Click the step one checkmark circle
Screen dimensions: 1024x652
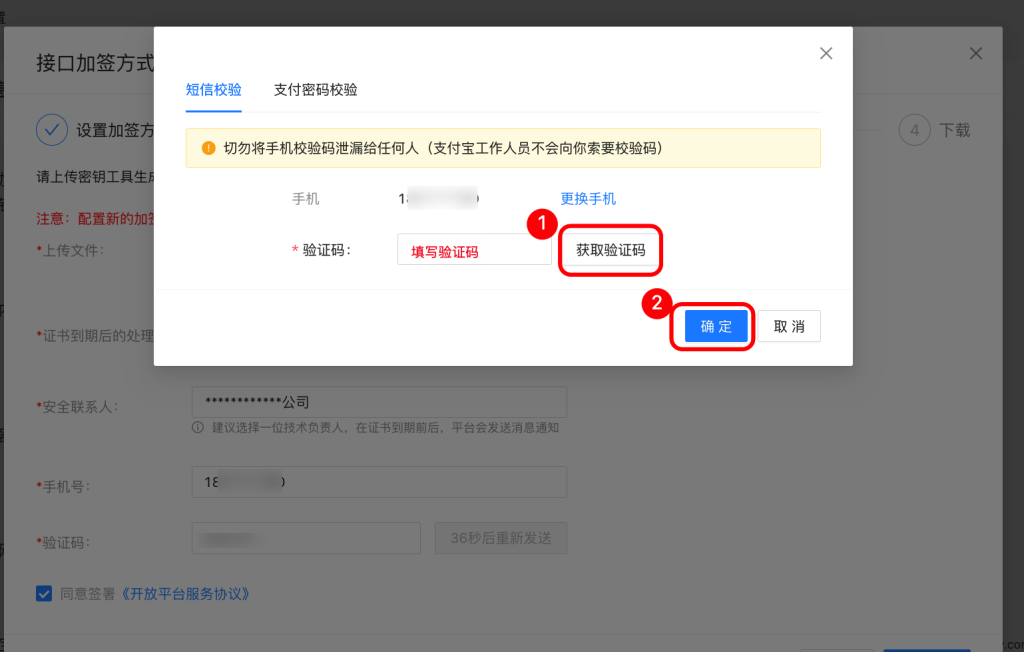click(x=51, y=130)
